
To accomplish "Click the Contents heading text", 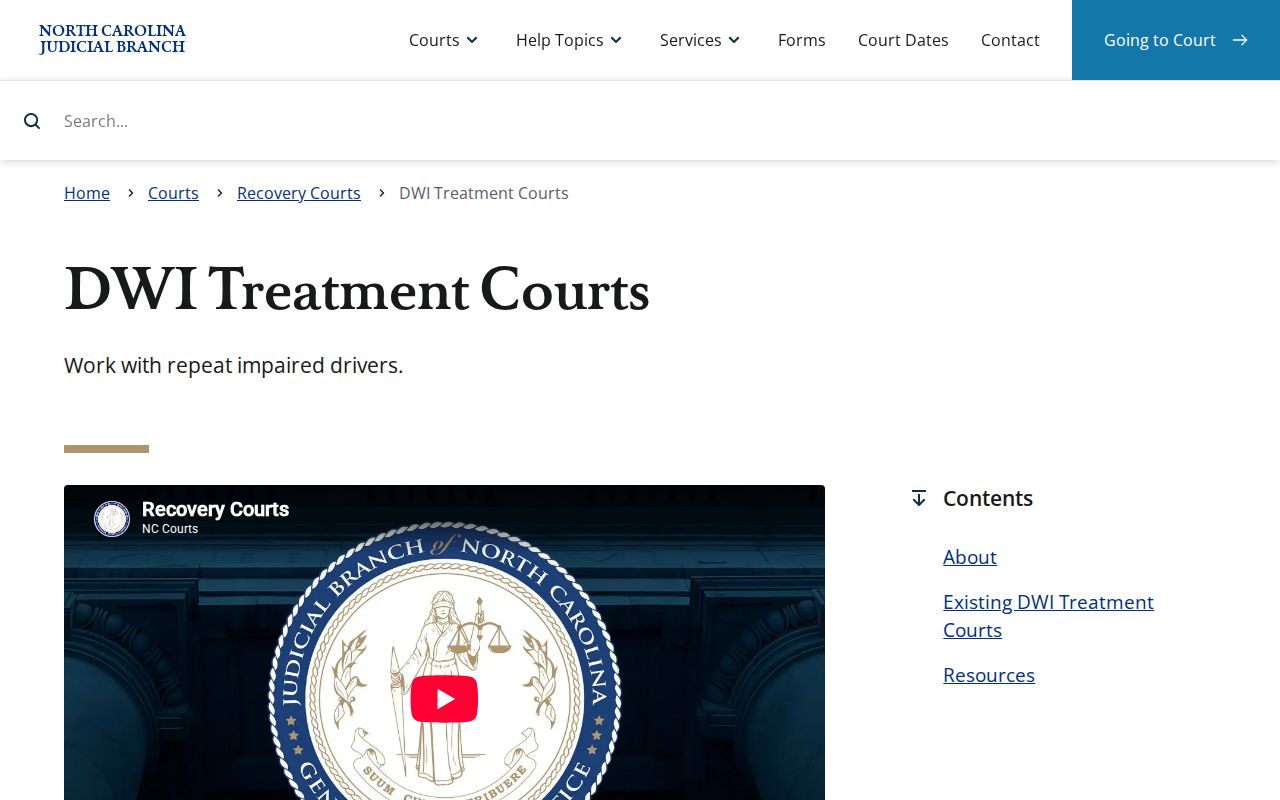I will tap(988, 498).
